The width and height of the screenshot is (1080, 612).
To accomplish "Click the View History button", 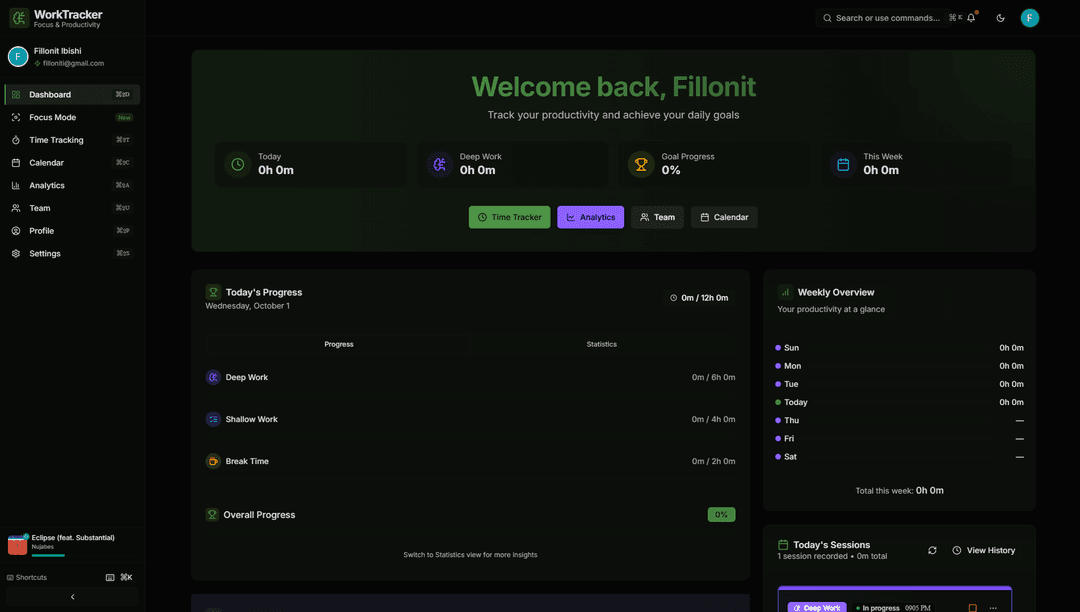I will tap(983, 551).
